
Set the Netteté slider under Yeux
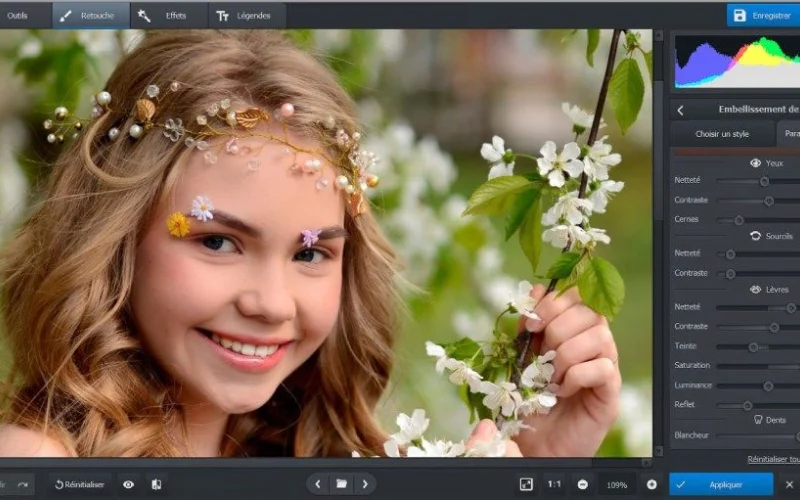tap(764, 181)
